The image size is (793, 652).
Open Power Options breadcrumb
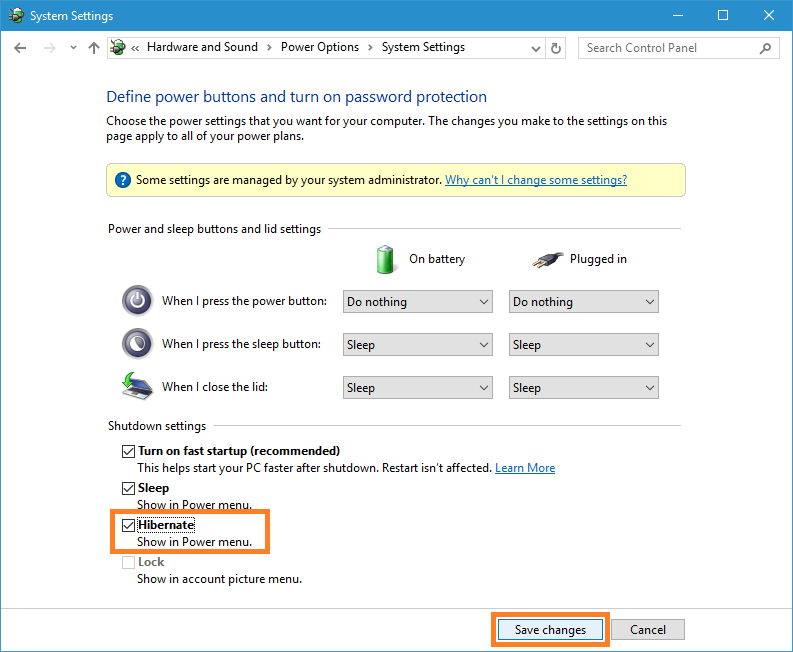pos(320,47)
